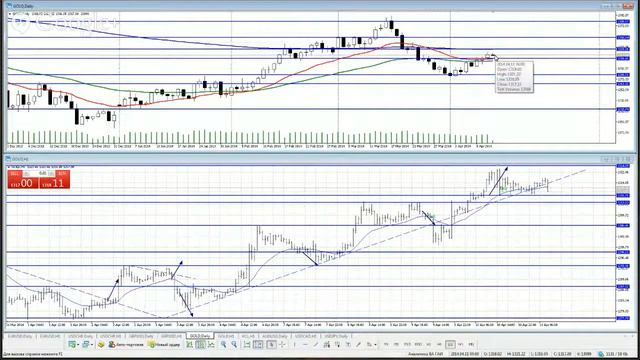Image resolution: width=640 pixels, height=360 pixels.
Task: Set timeframe to M15
Action: 407,344
